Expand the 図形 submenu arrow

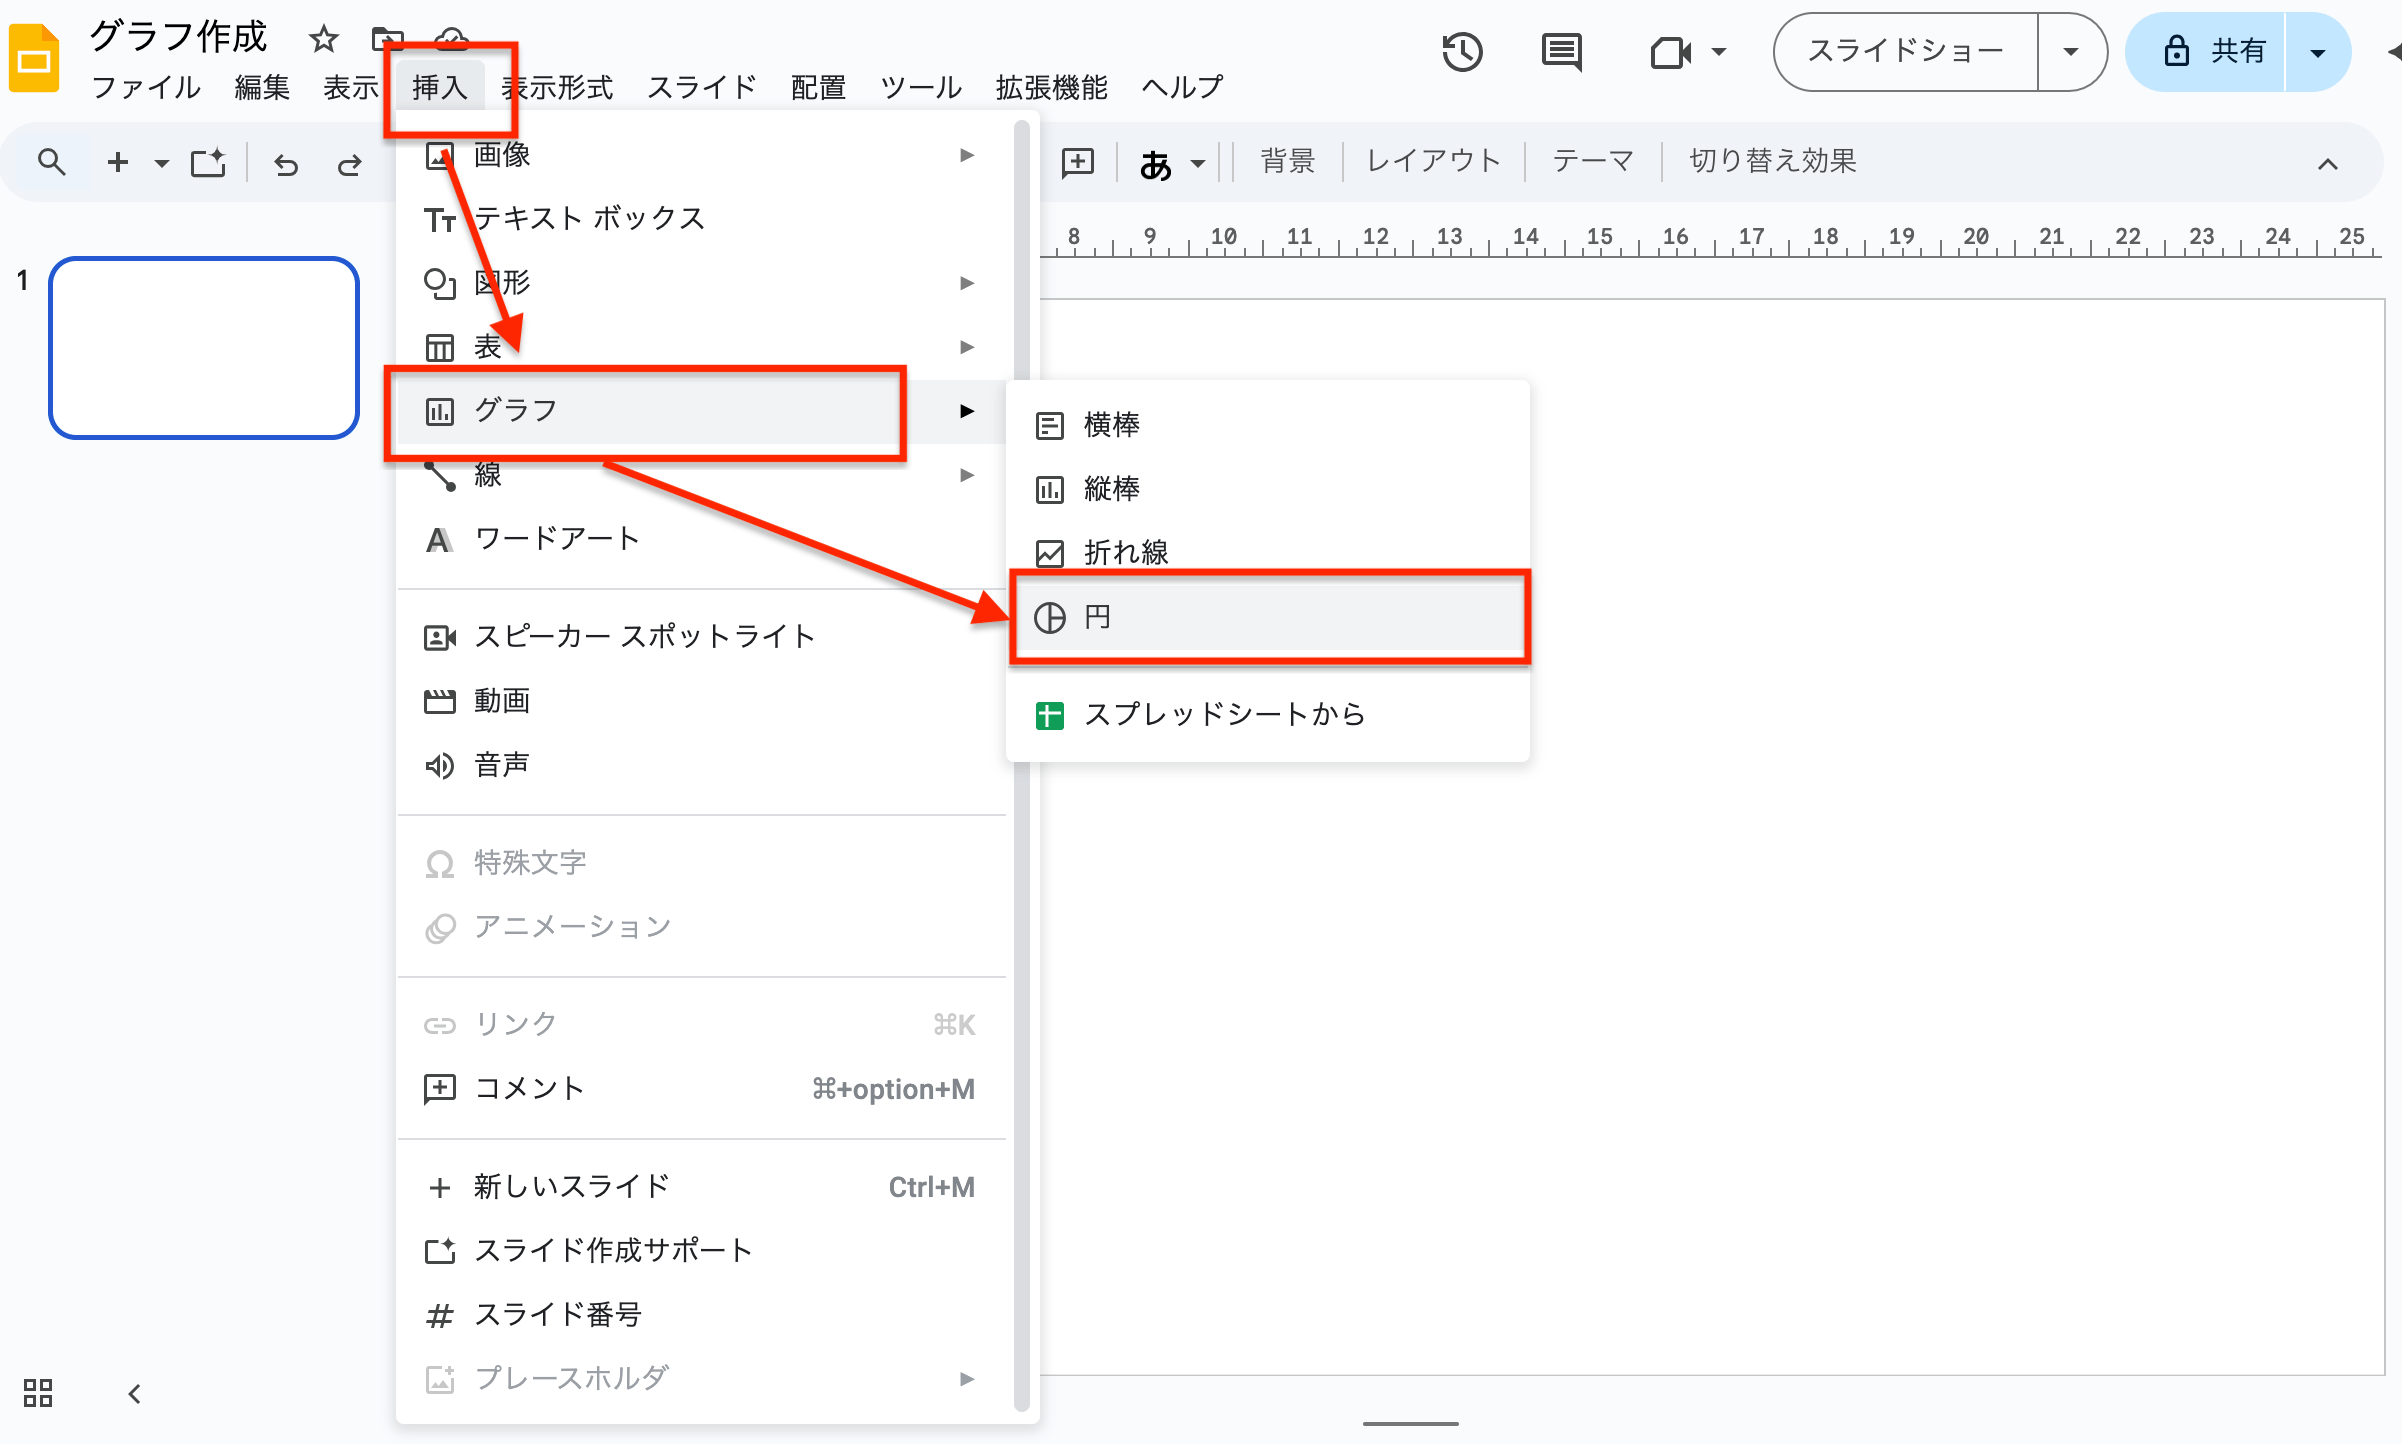tap(965, 283)
